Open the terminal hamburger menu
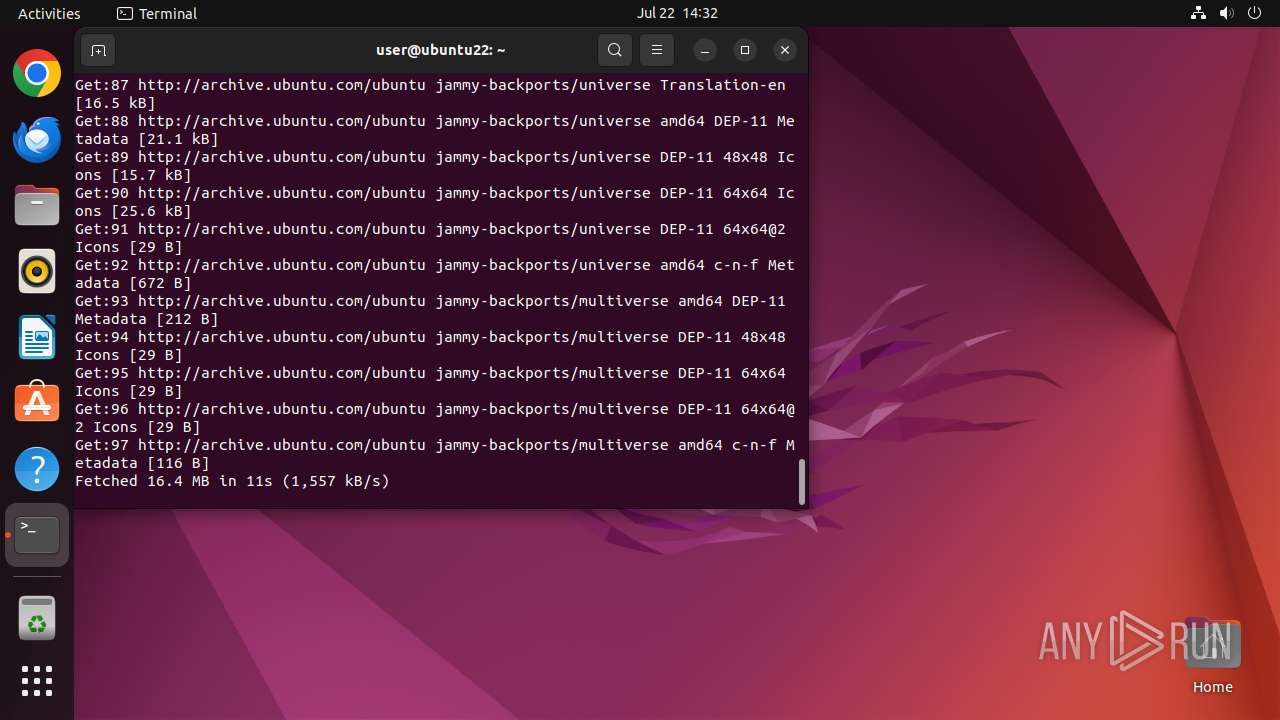The height and width of the screenshot is (720, 1280). [657, 50]
